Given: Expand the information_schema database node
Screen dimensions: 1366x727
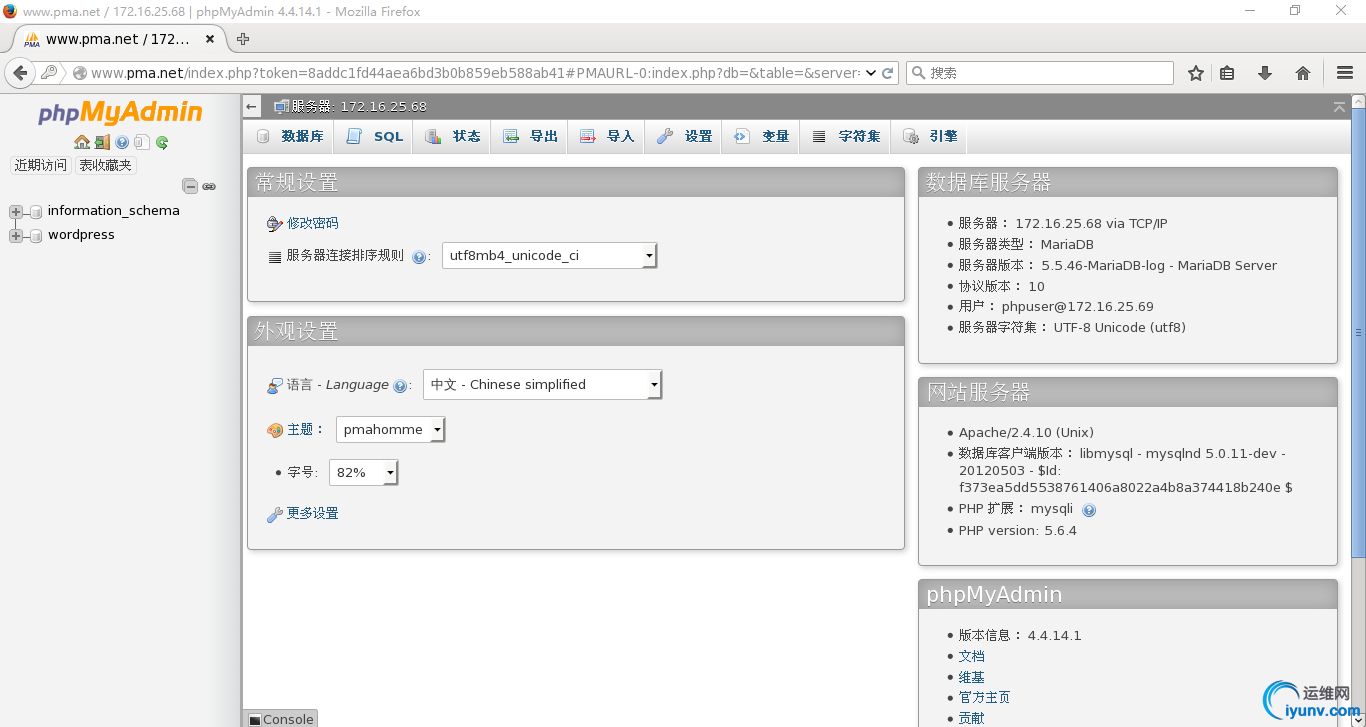Looking at the screenshot, I should tap(16, 211).
